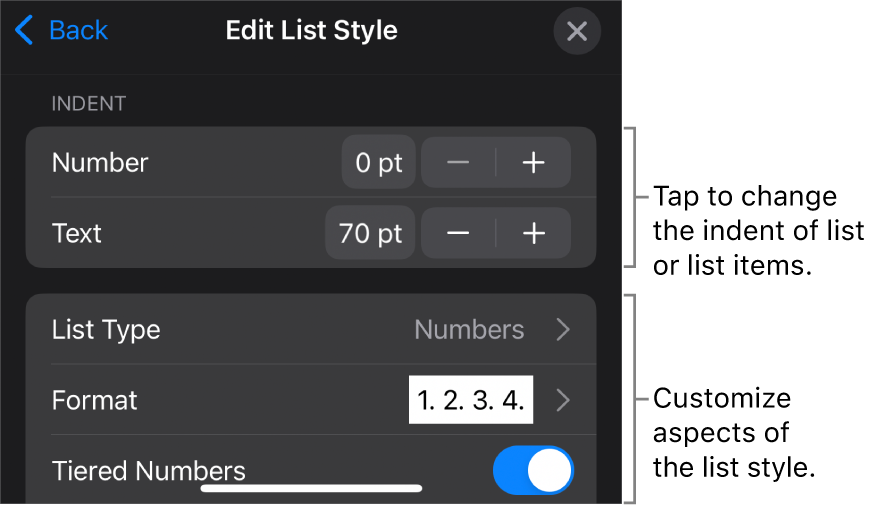Decrease the Number indent with minus
The image size is (872, 506).
pos(458,163)
